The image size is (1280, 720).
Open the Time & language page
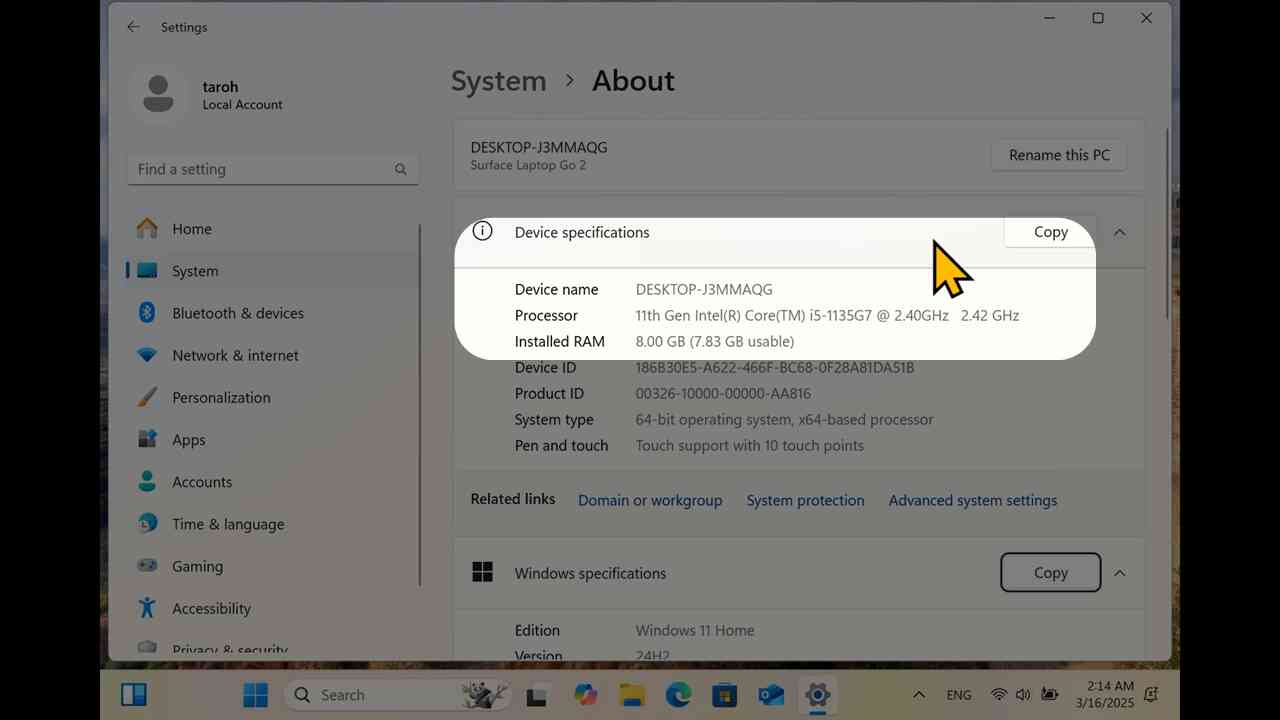(272, 523)
